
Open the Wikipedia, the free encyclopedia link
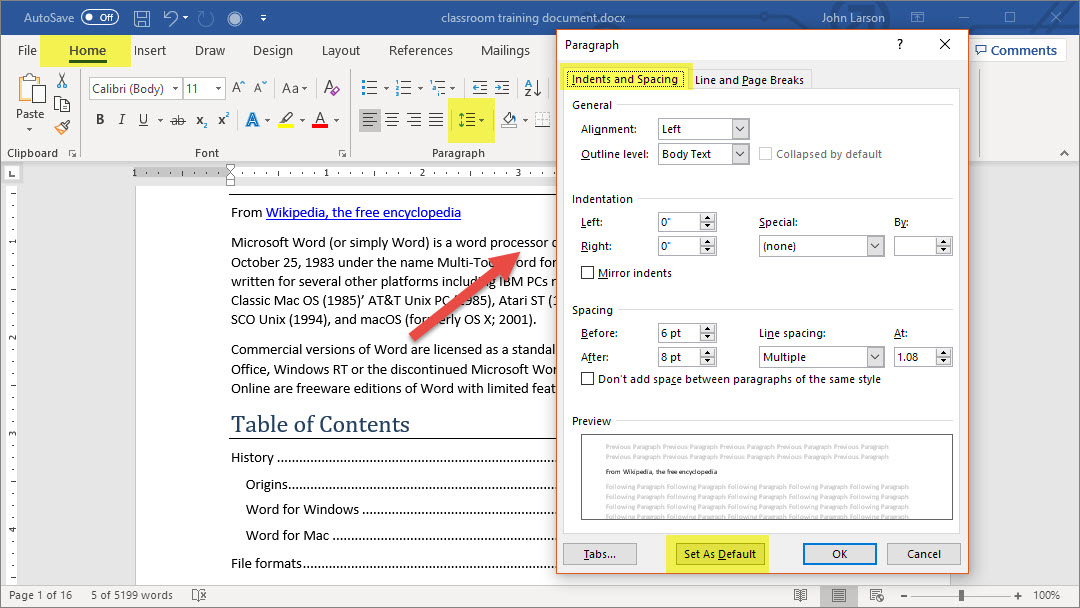pos(363,212)
